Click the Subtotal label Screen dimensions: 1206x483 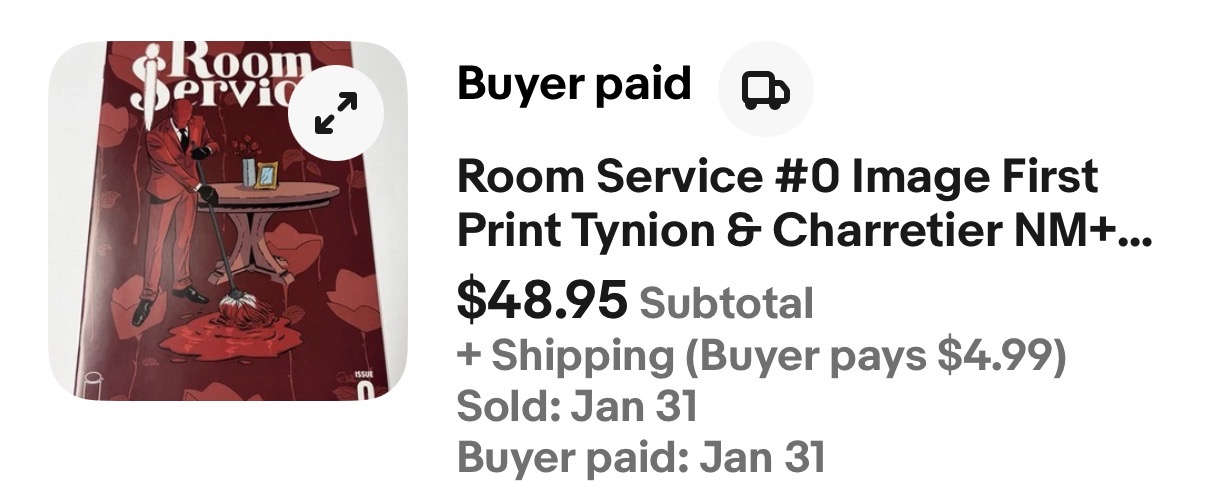726,303
